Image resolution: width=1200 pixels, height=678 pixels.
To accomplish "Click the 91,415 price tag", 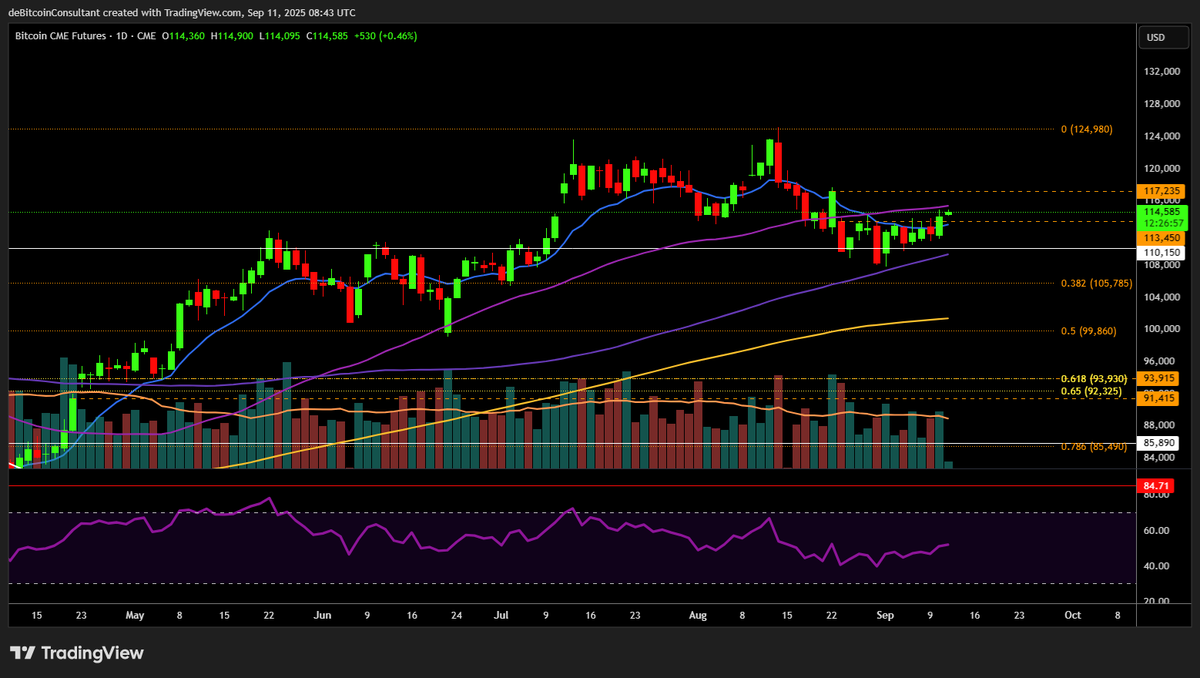I will 1158,398.
